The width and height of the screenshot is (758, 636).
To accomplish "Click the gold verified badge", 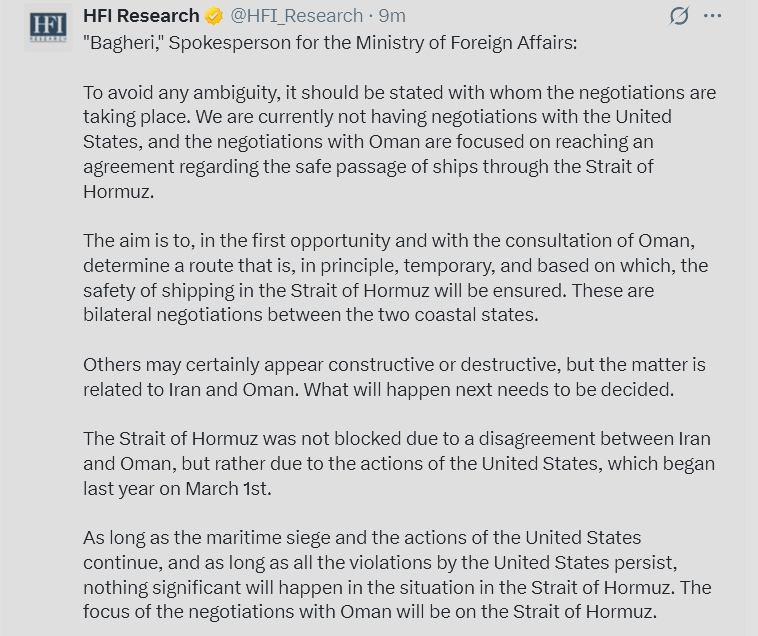I will [x=214, y=16].
